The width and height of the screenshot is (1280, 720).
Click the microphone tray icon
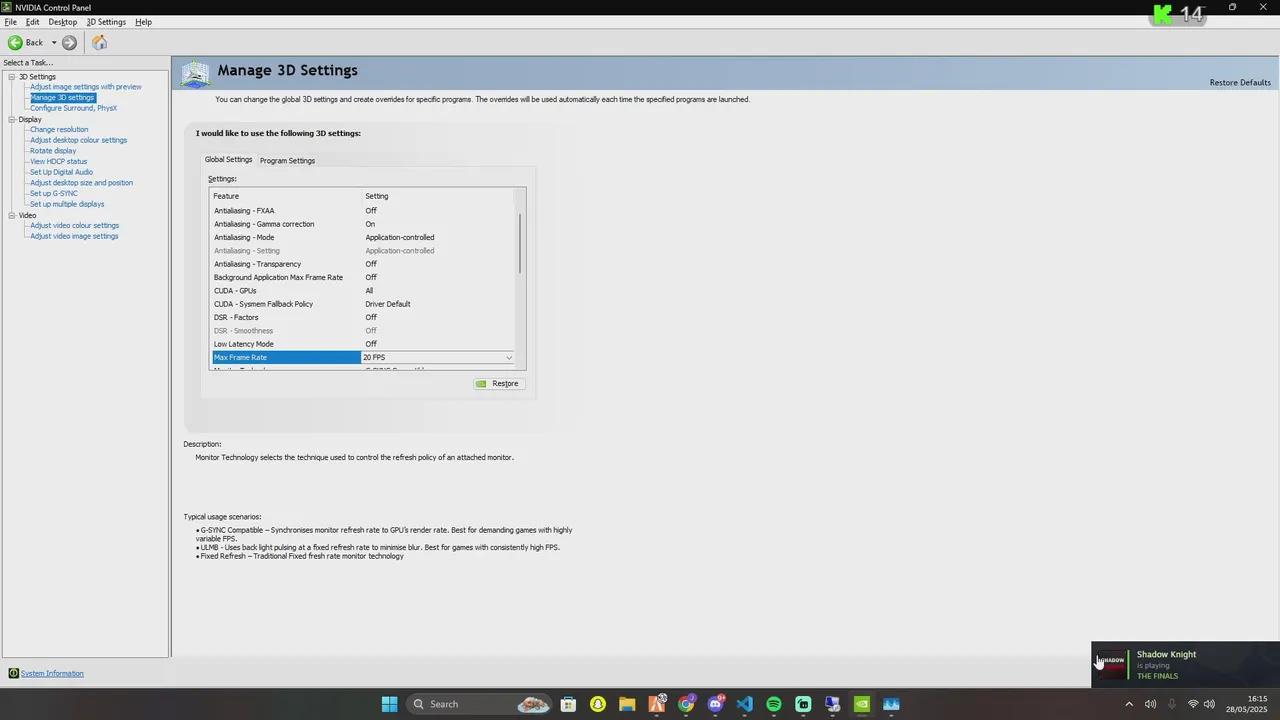[1171, 704]
